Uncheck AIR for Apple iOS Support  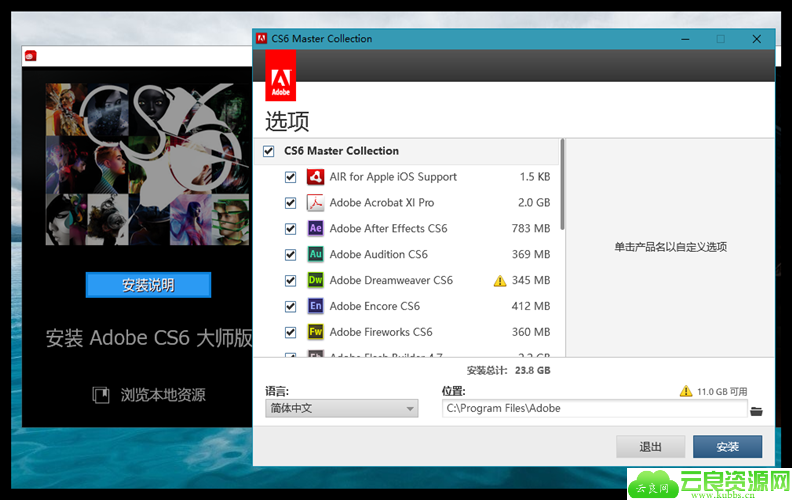tap(290, 177)
